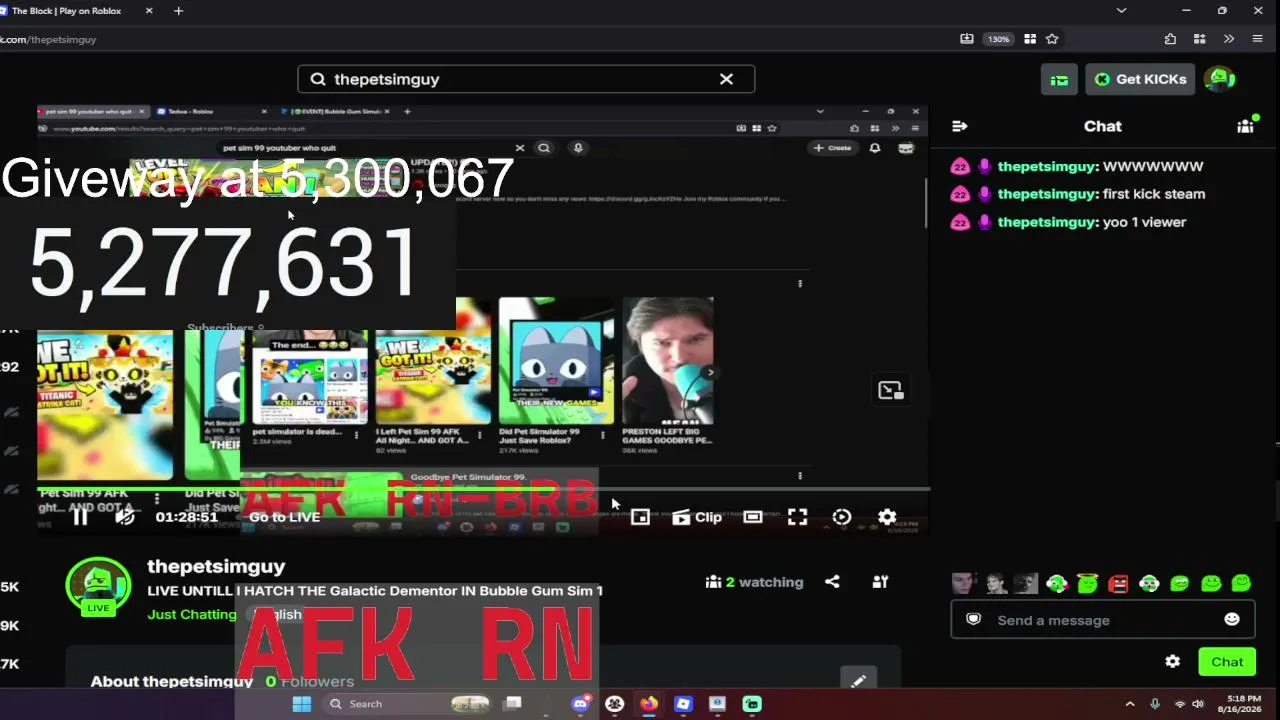This screenshot has height=720, width=1280.
Task: Click the circular play icon beside fullscreen
Action: [842, 517]
